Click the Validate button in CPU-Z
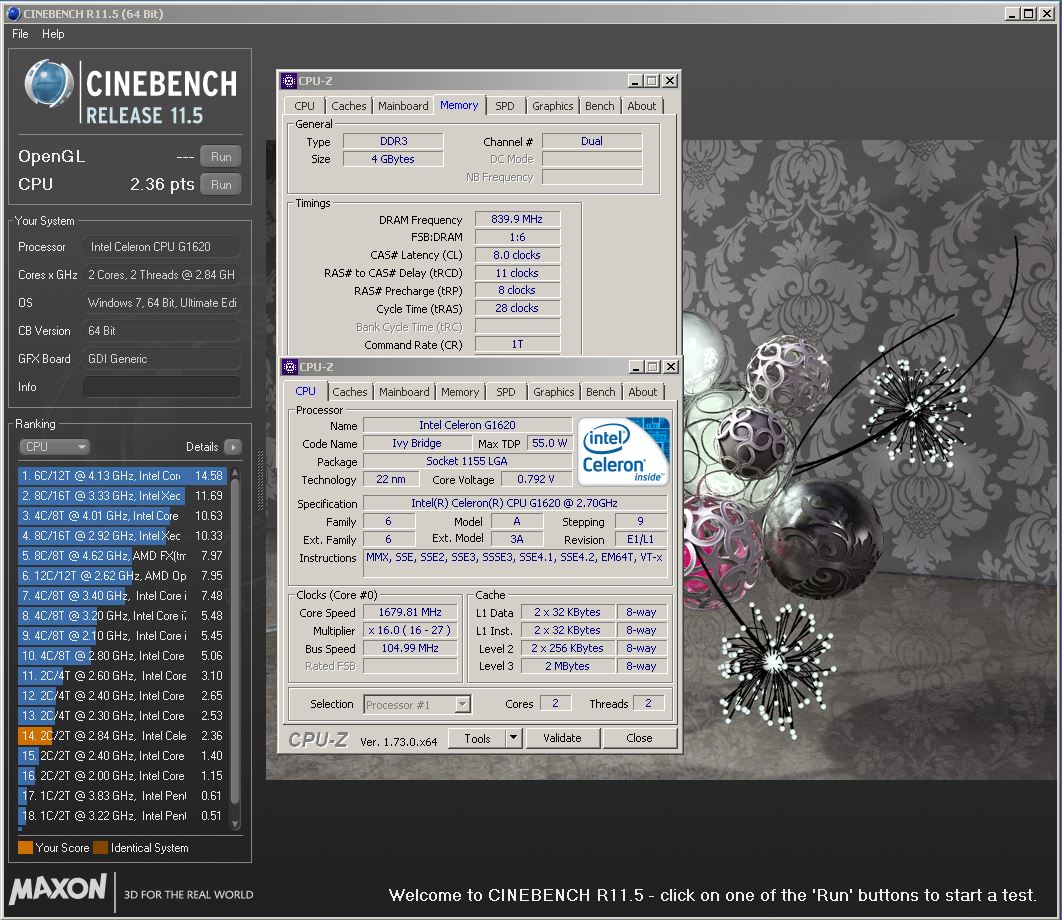The height and width of the screenshot is (920, 1062). click(562, 738)
